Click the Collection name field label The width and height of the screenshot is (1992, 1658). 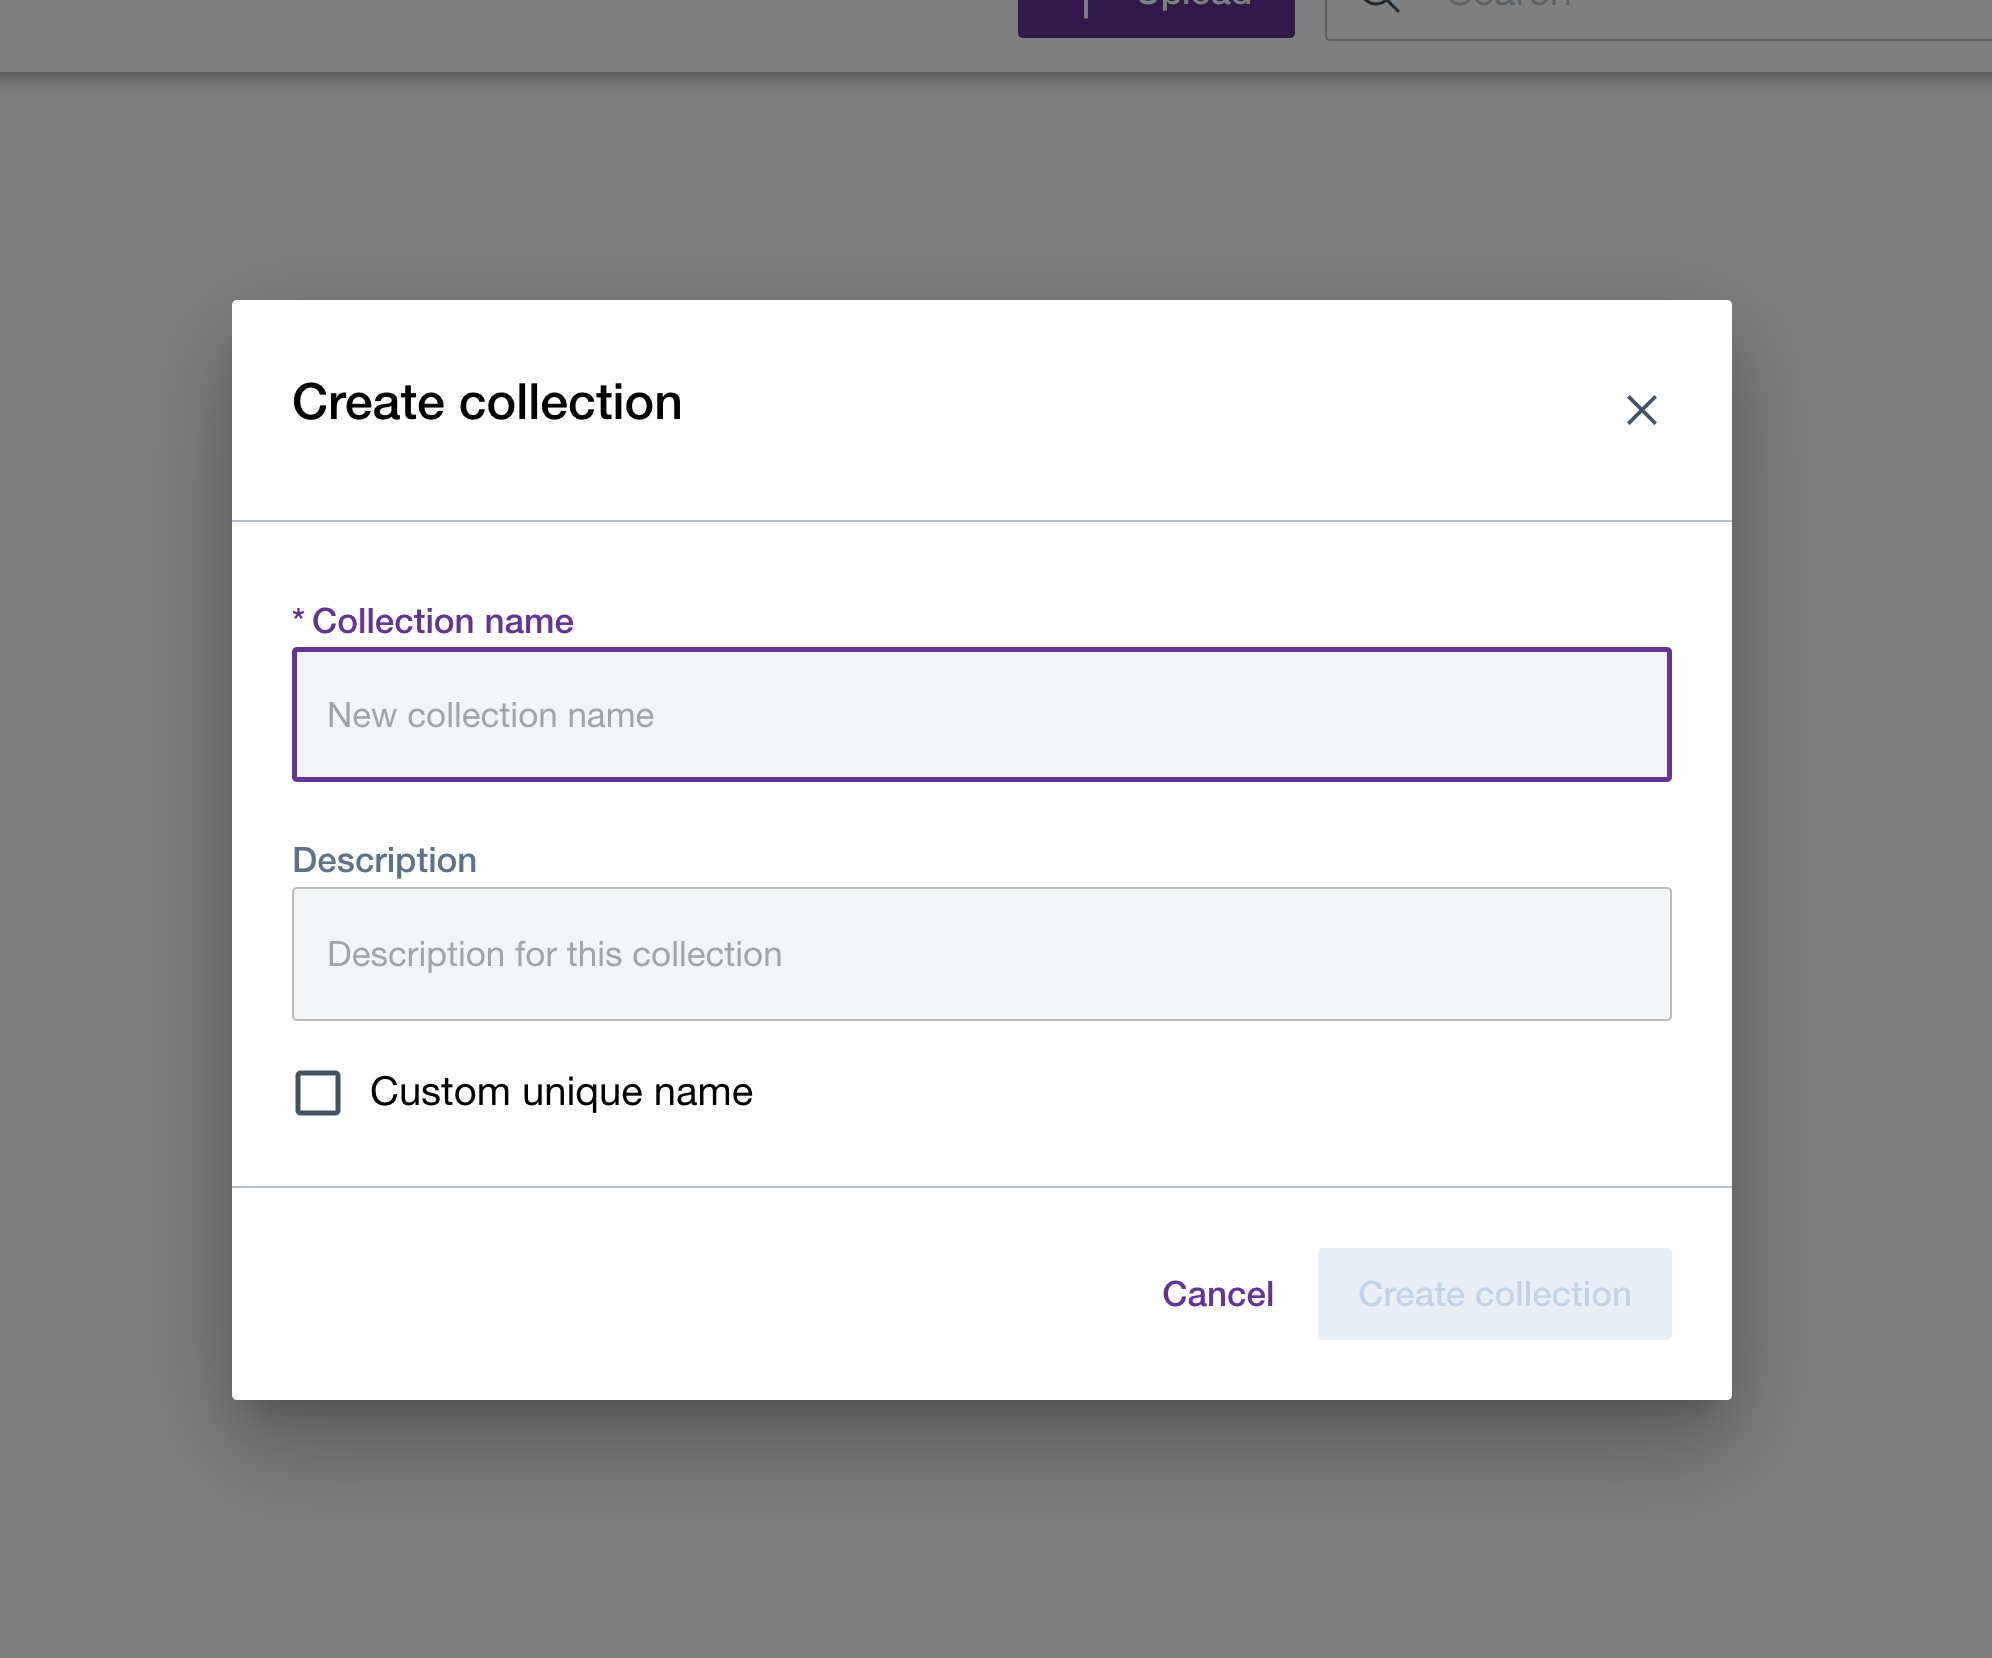click(442, 621)
